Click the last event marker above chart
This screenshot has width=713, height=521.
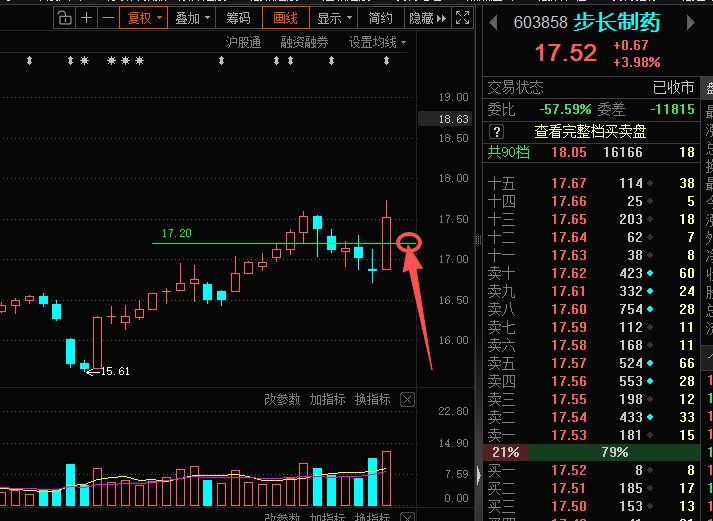coord(387,60)
